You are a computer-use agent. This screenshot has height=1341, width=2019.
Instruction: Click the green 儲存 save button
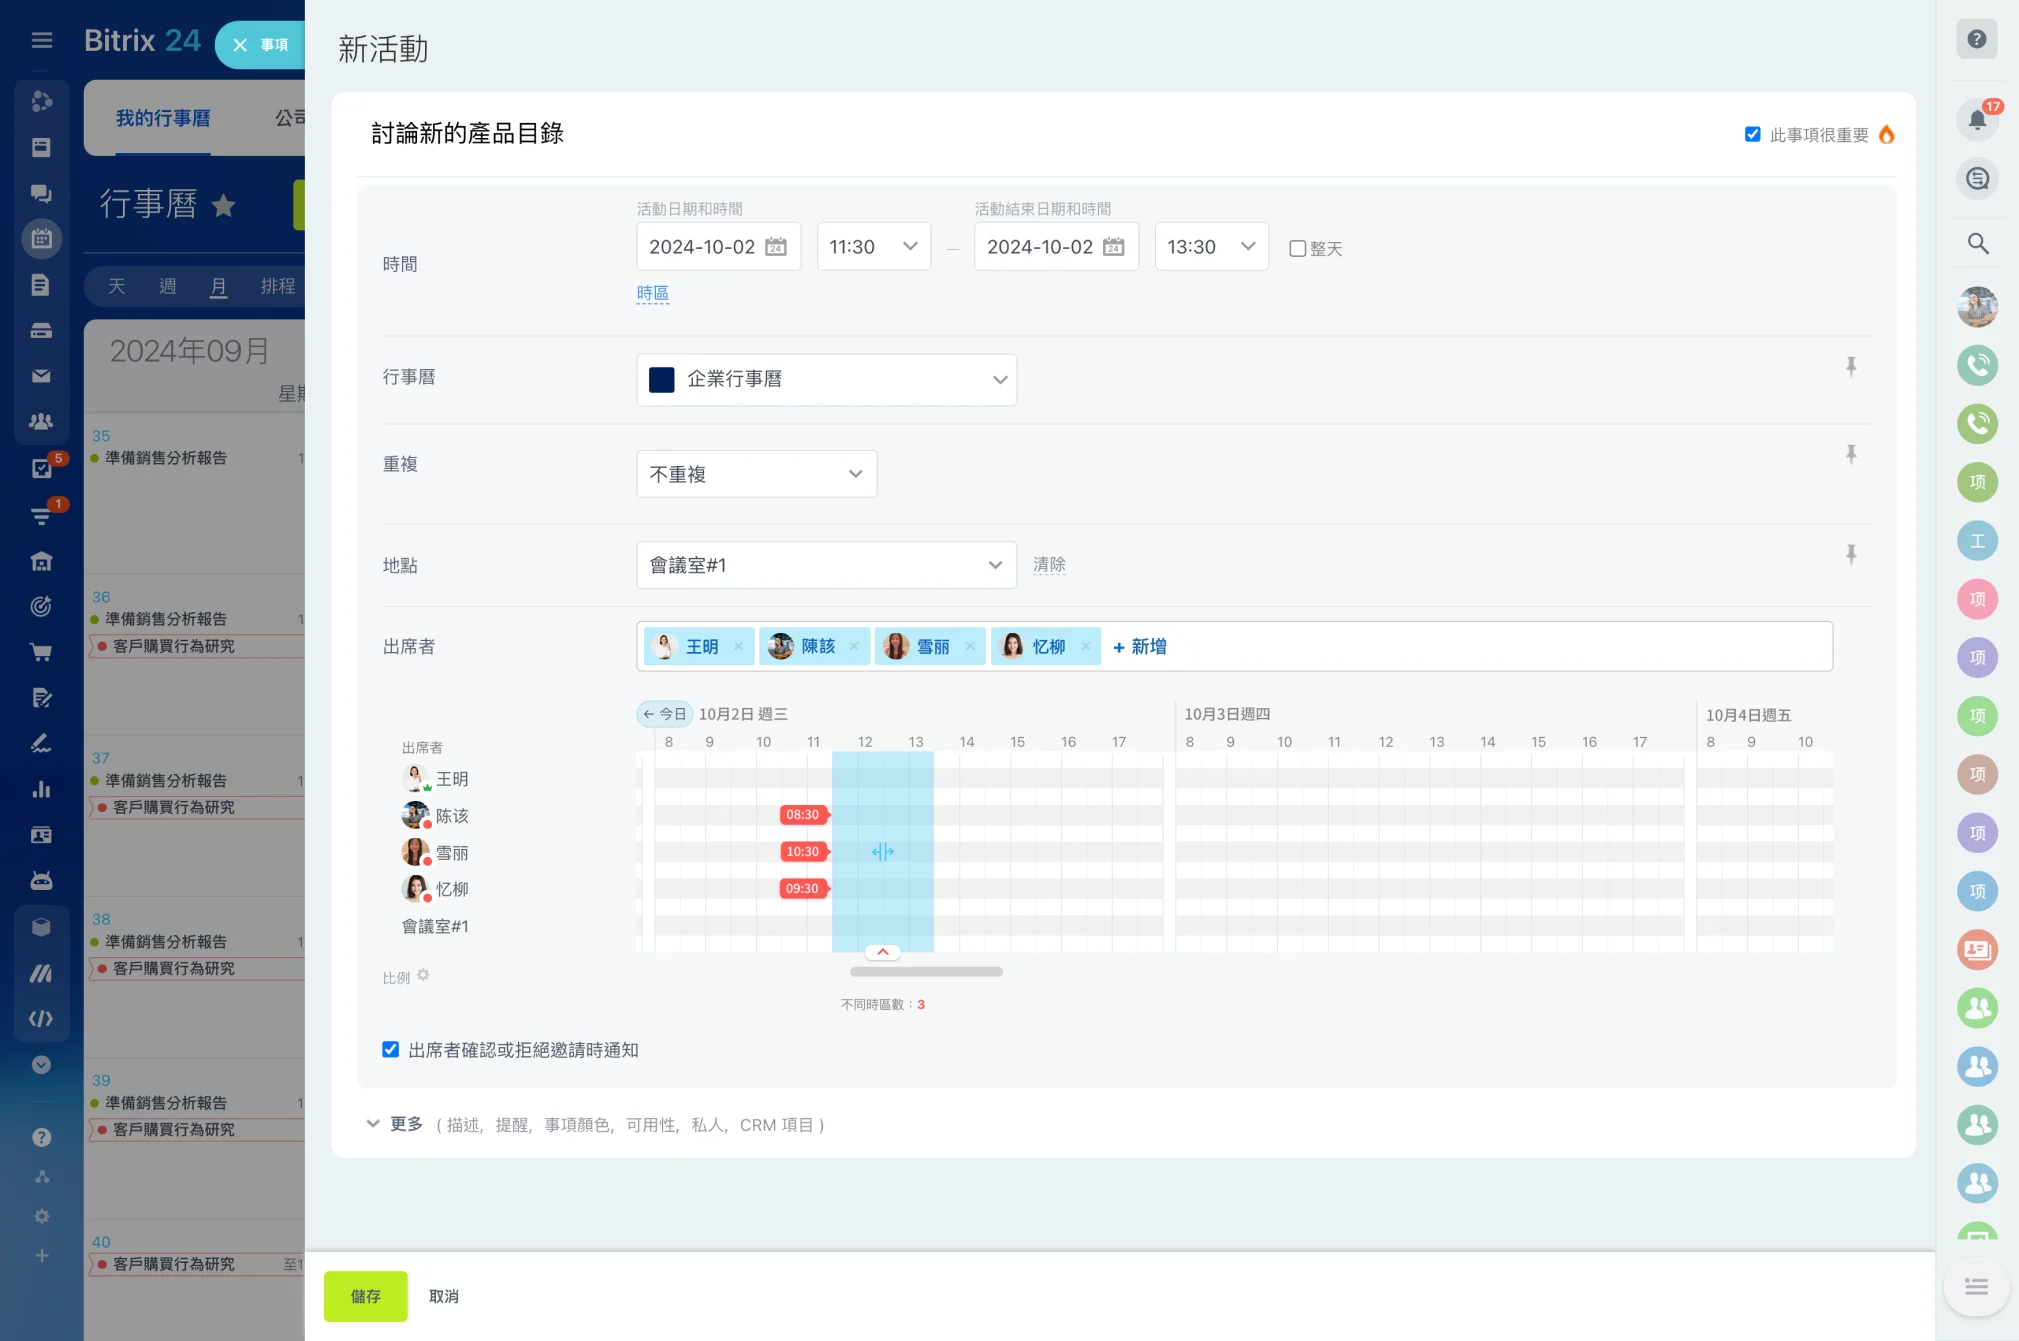(365, 1296)
